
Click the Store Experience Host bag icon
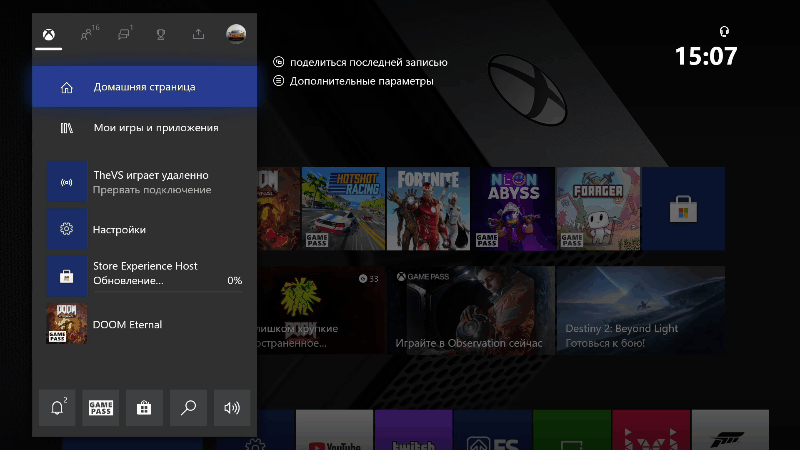point(66,277)
